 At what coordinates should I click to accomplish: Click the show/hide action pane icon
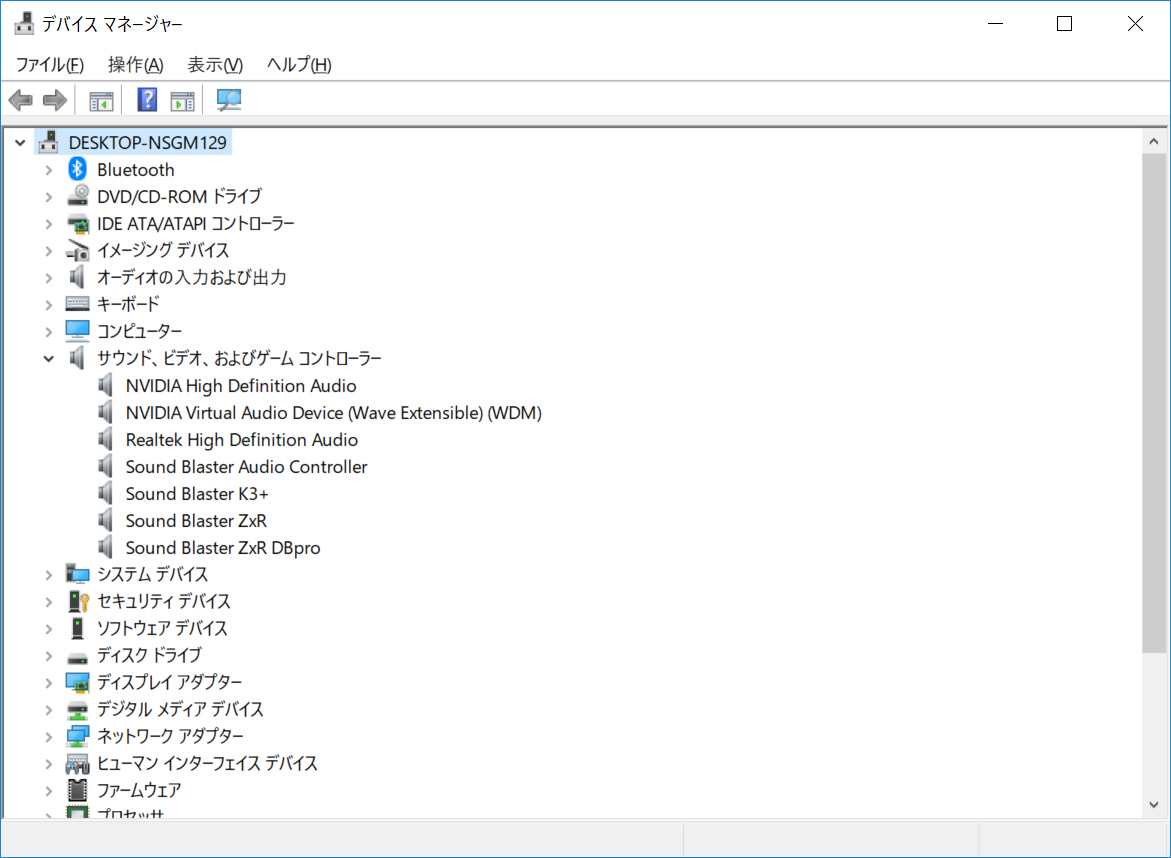pos(182,100)
